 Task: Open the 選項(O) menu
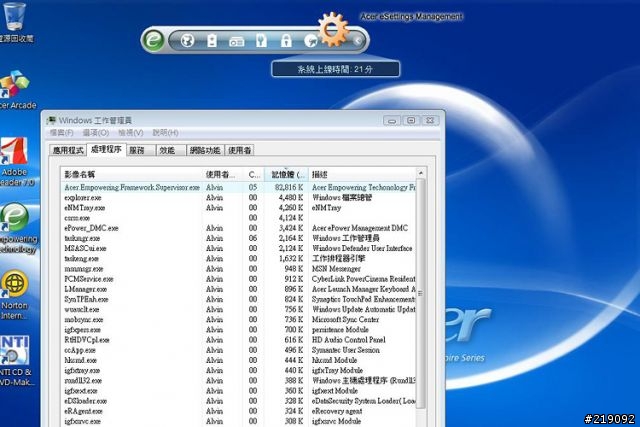96,133
